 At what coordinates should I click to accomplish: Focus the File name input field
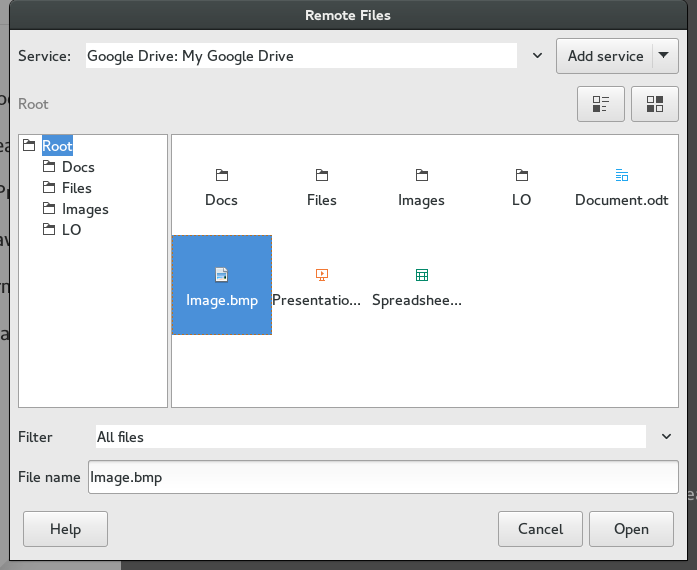(383, 477)
